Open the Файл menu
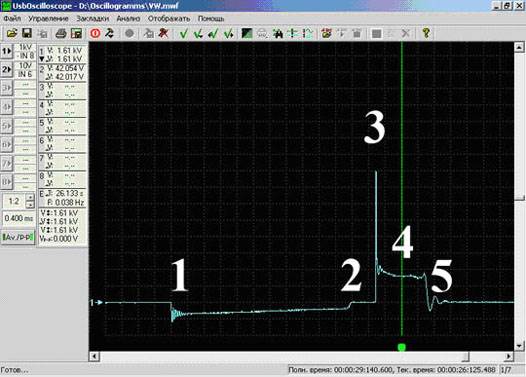Image resolution: width=526 pixels, height=377 pixels. 12,19
